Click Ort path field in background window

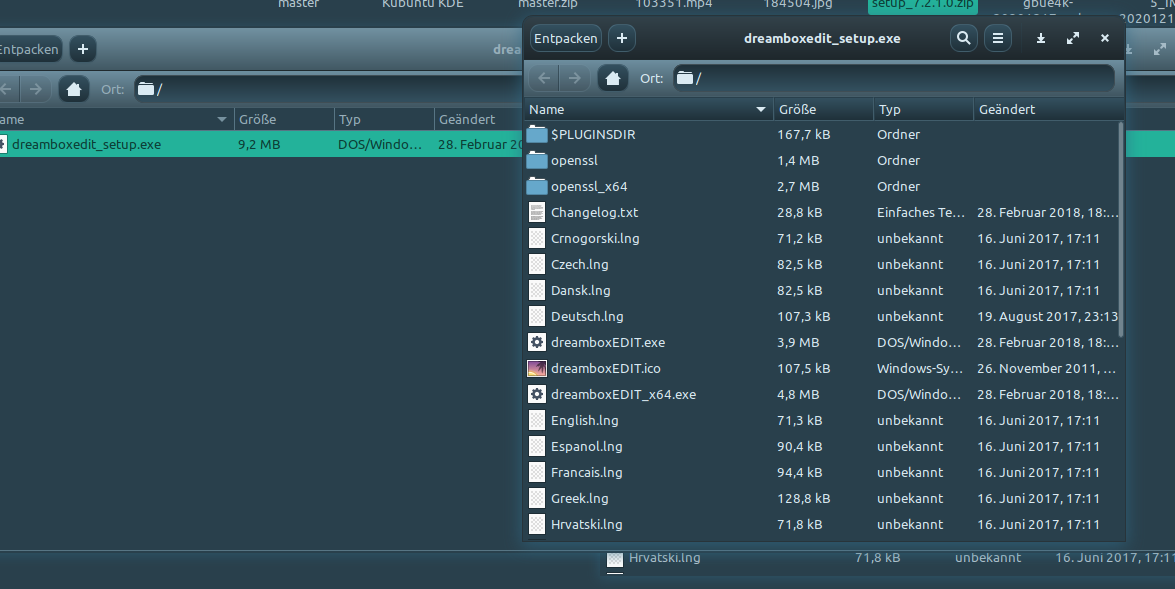click(x=328, y=89)
